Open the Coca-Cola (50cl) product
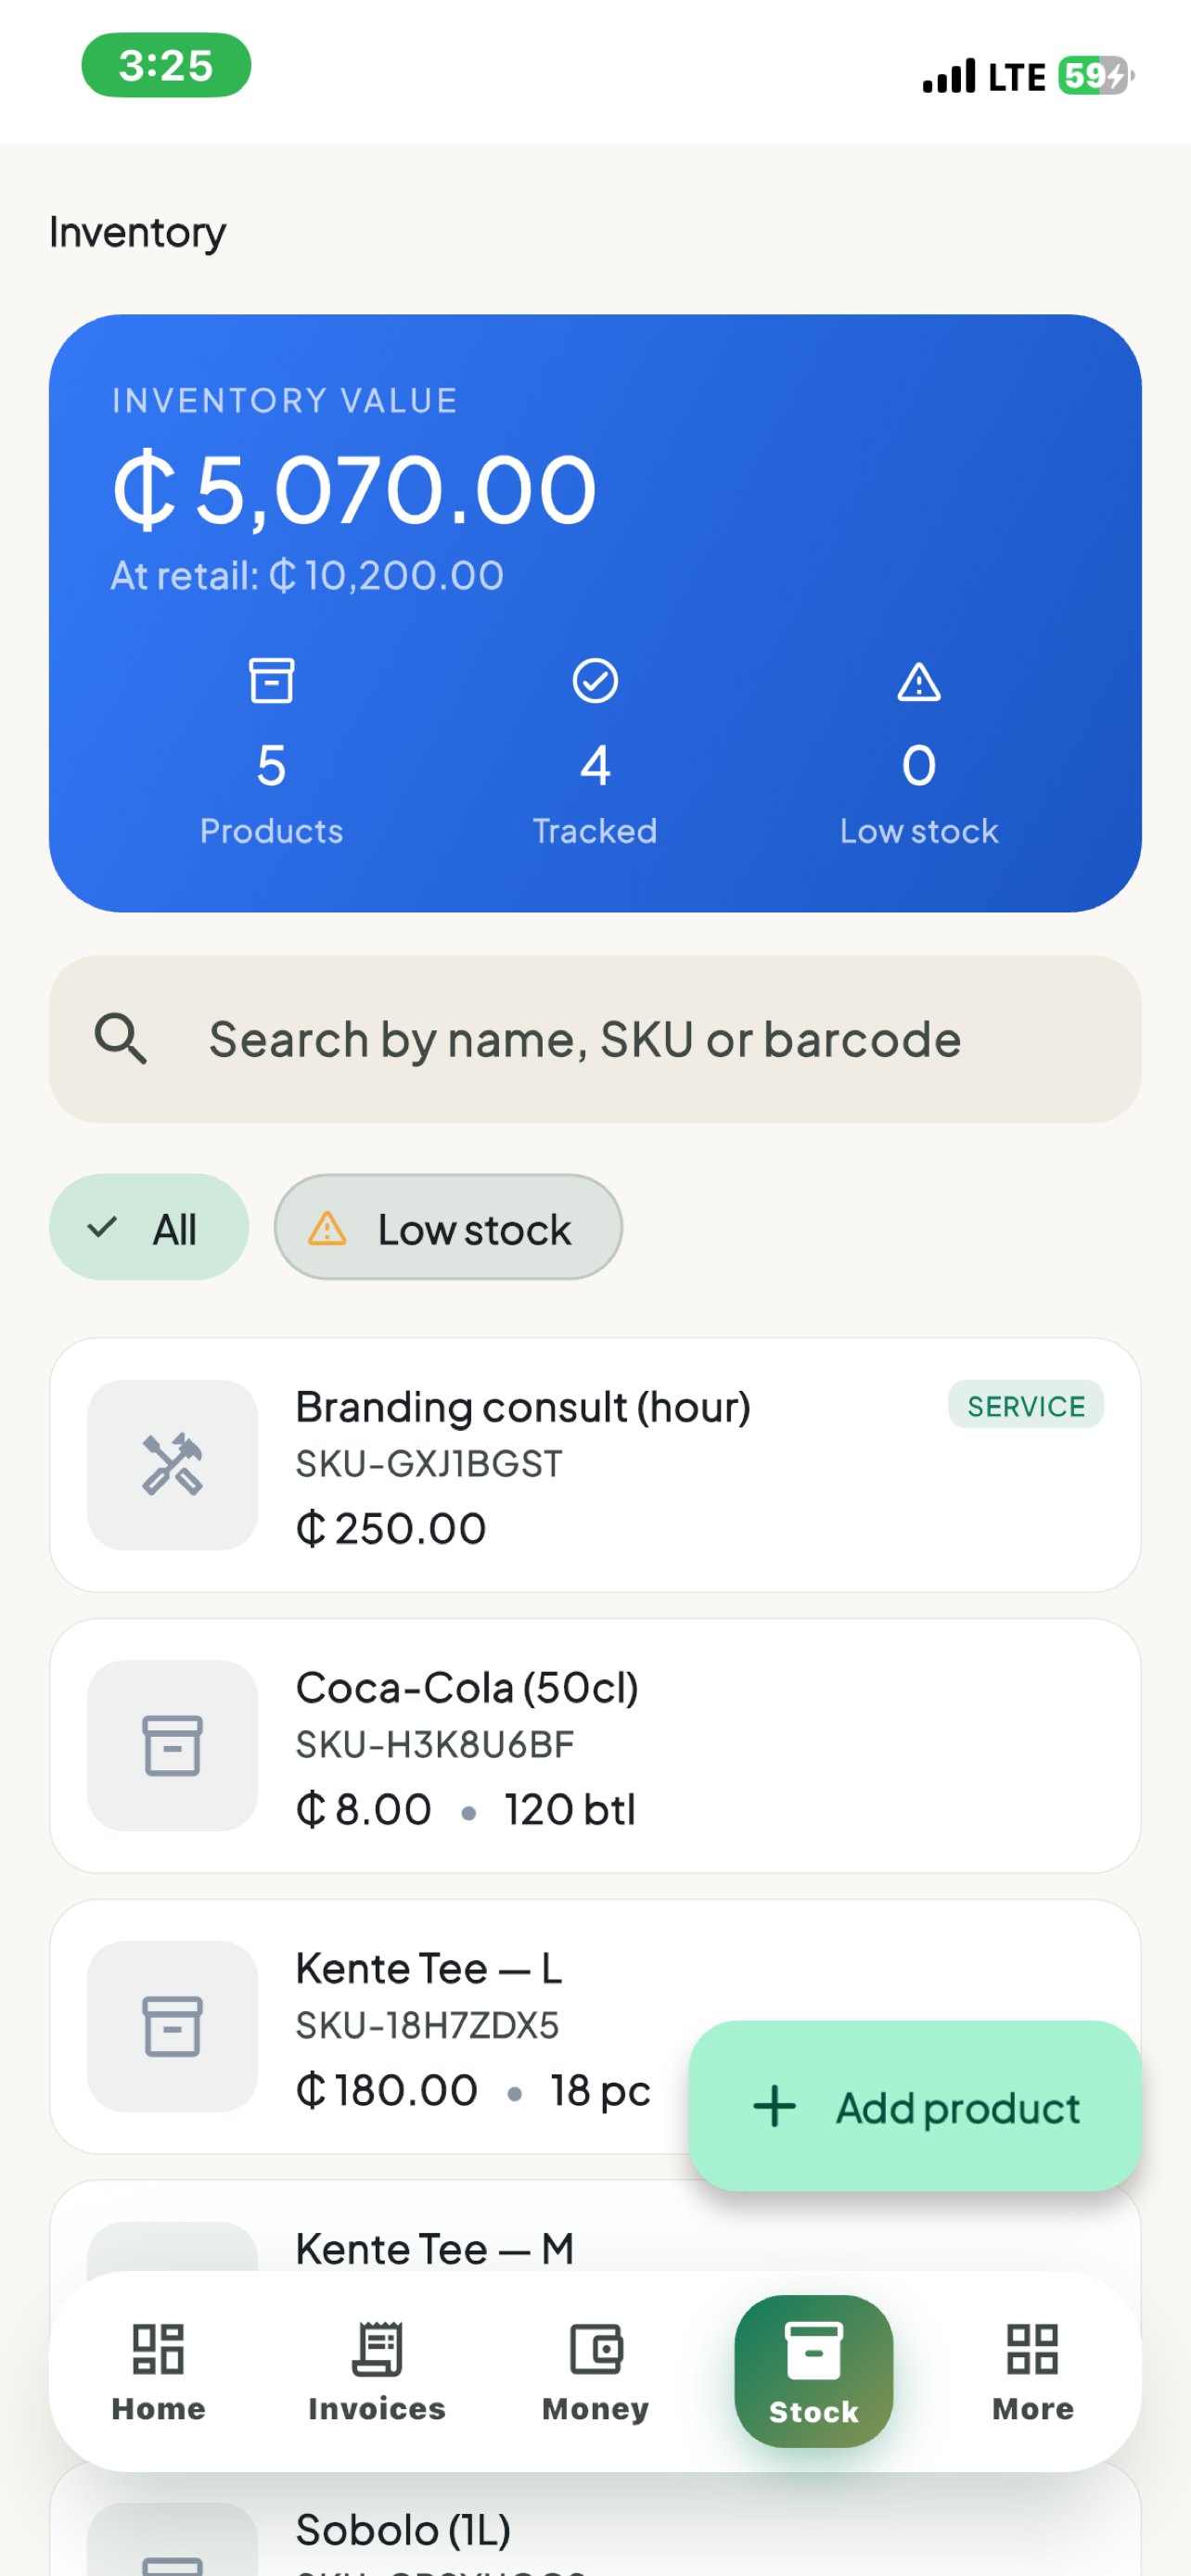1191x2576 pixels. (x=596, y=1746)
